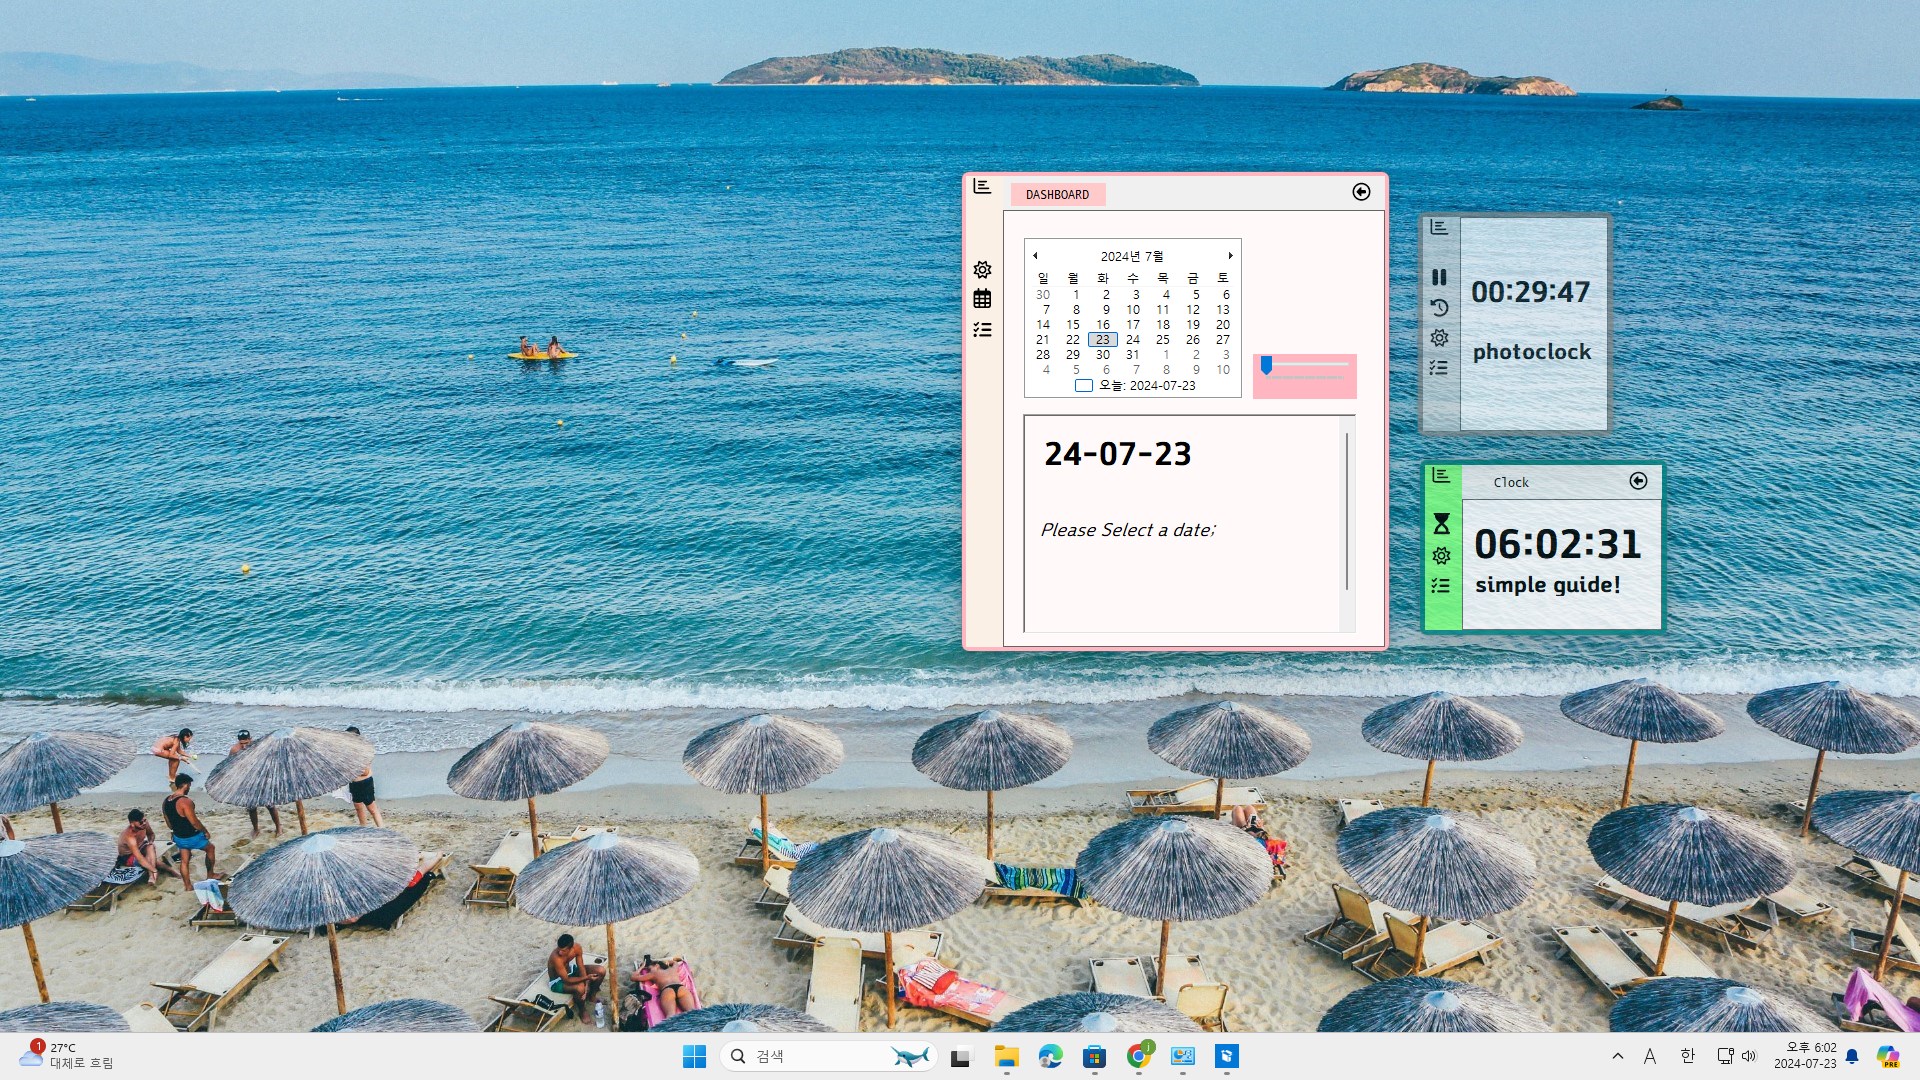
Task: Click calendar icon in Dashboard sidebar
Action: 982,299
